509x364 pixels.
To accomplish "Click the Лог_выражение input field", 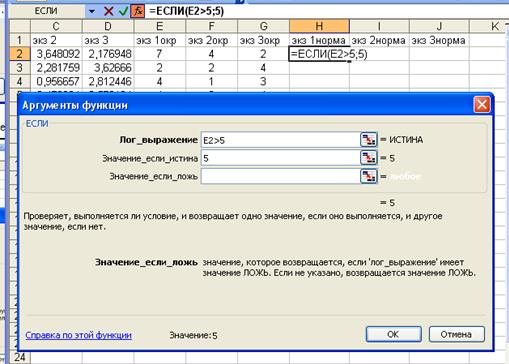I will 280,140.
